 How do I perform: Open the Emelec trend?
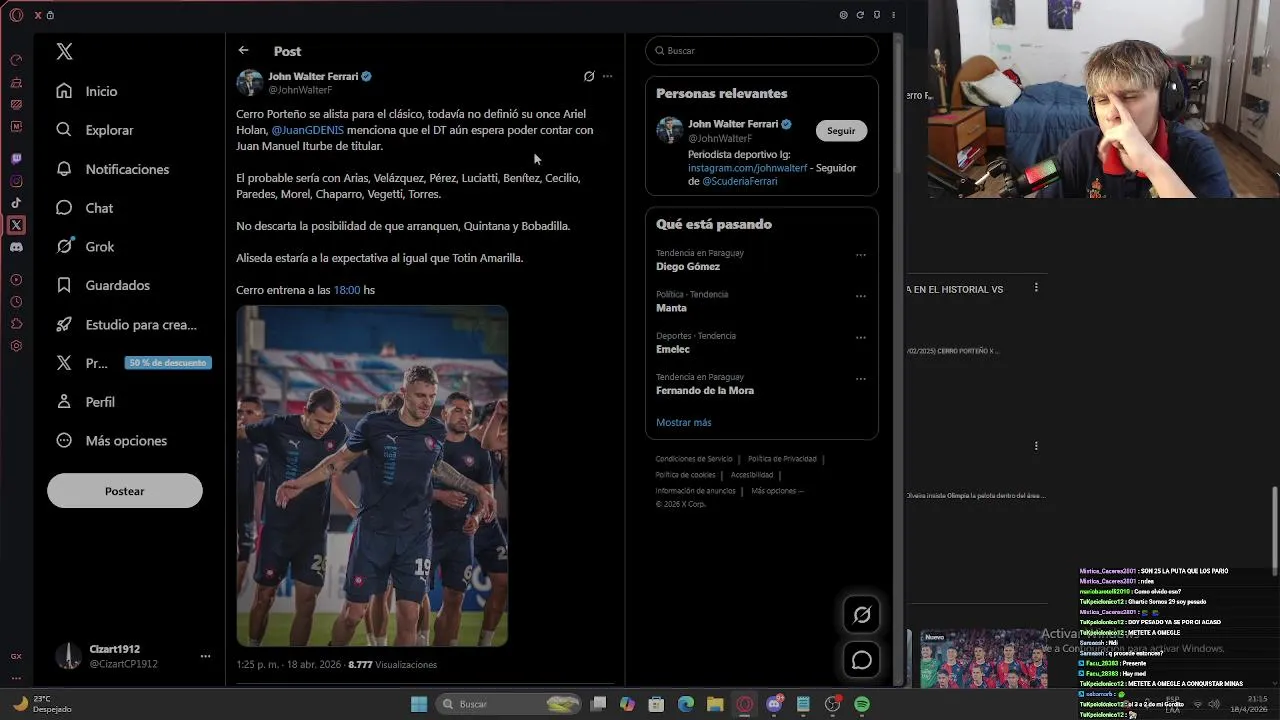673,349
